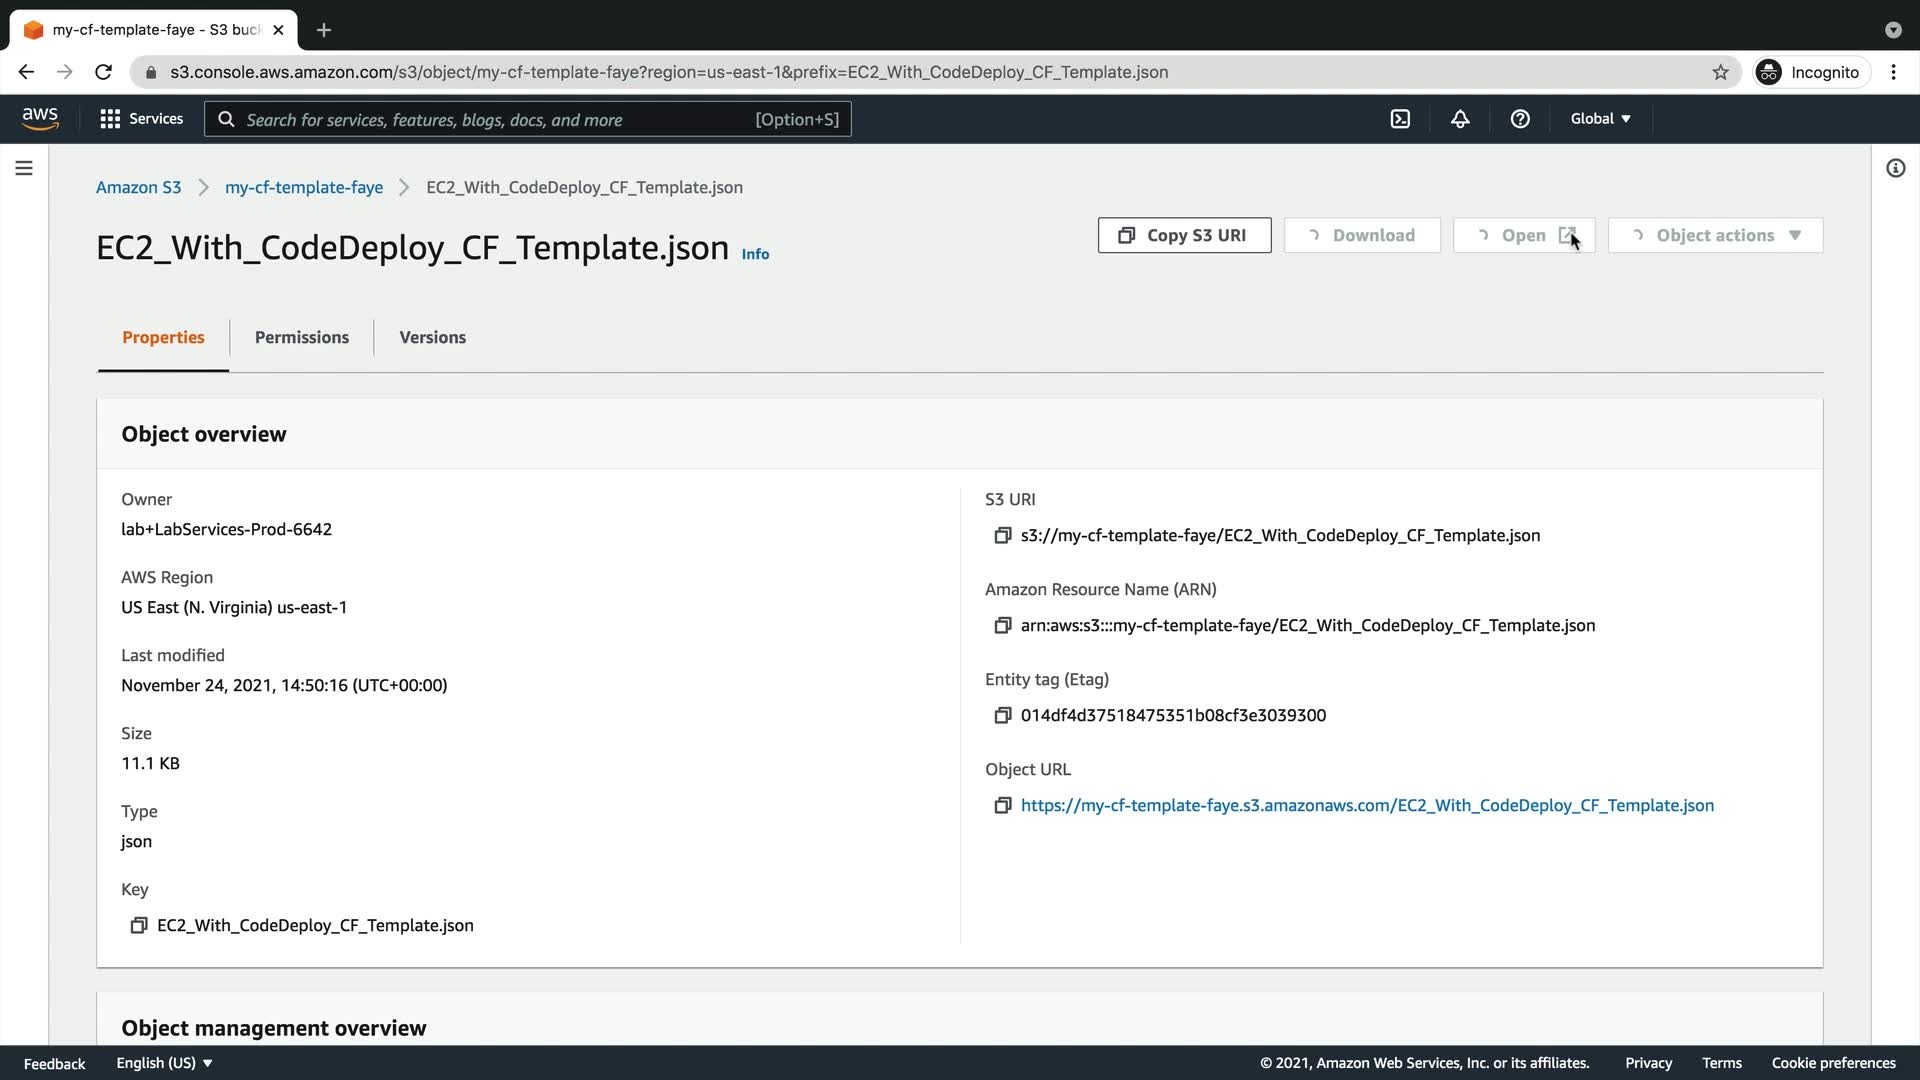The width and height of the screenshot is (1920, 1080).
Task: Open the info panel icon
Action: pos(1895,168)
